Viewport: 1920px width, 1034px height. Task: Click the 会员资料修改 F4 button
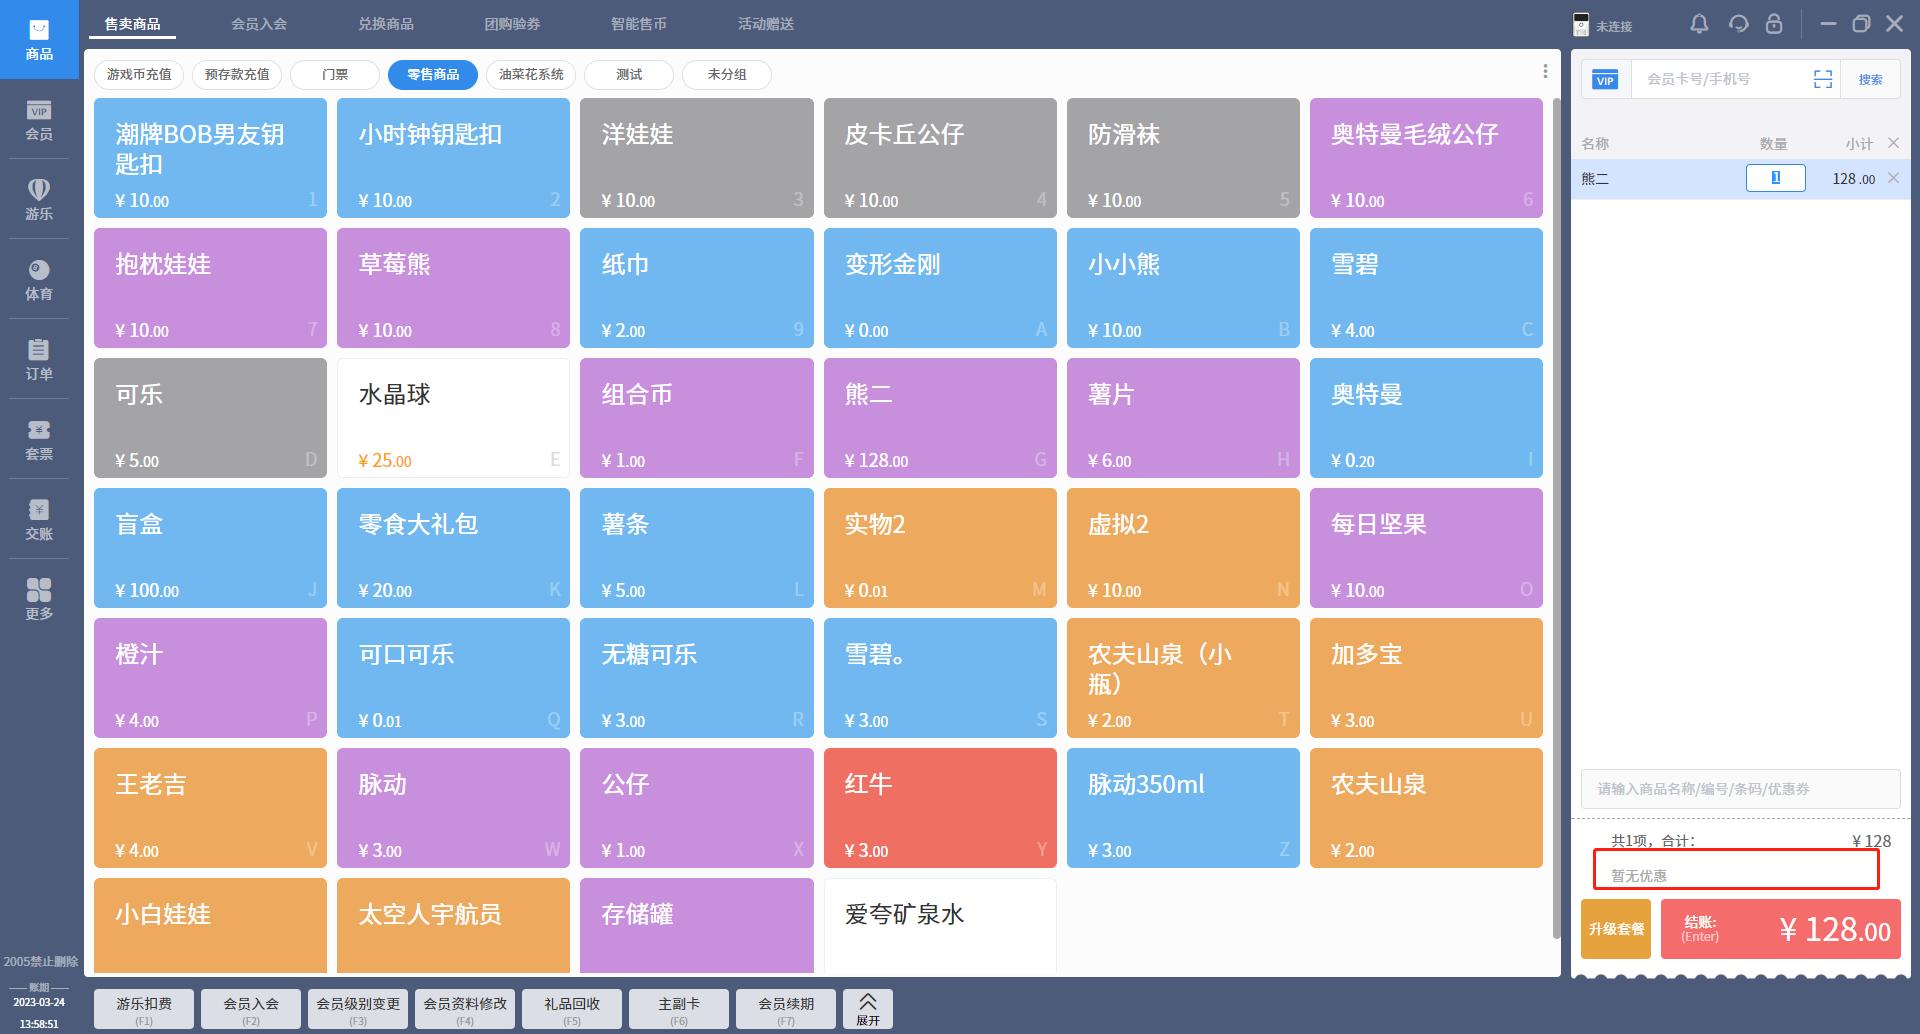pyautogui.click(x=465, y=1009)
